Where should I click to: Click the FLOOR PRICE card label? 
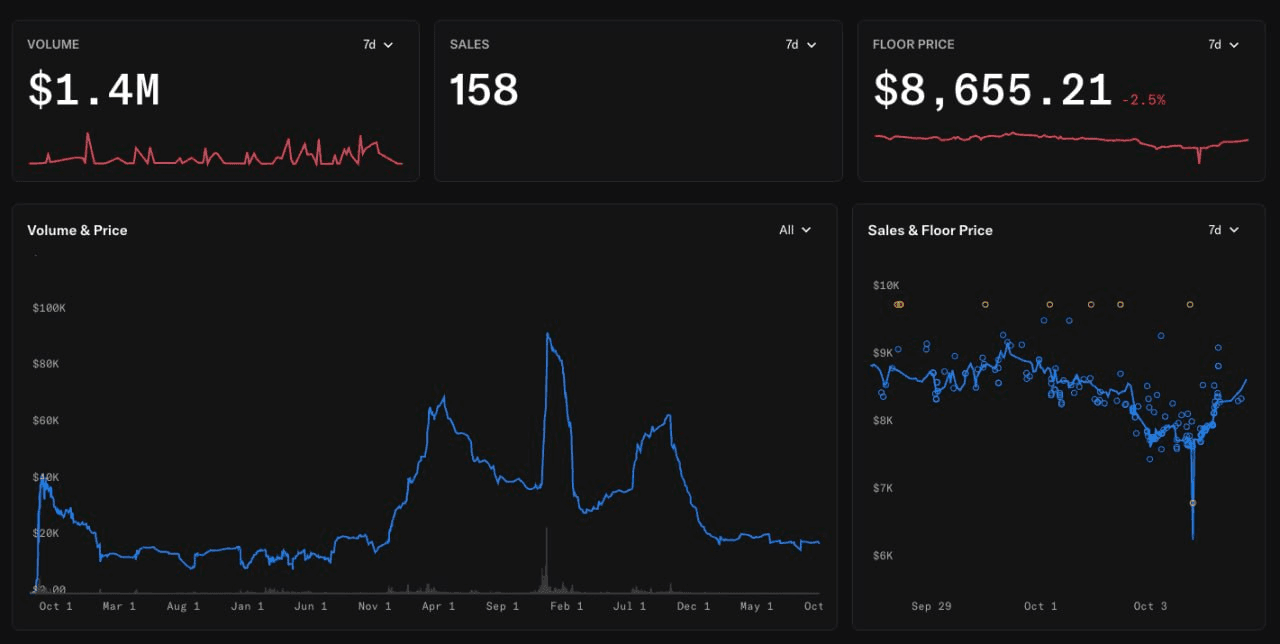(913, 45)
